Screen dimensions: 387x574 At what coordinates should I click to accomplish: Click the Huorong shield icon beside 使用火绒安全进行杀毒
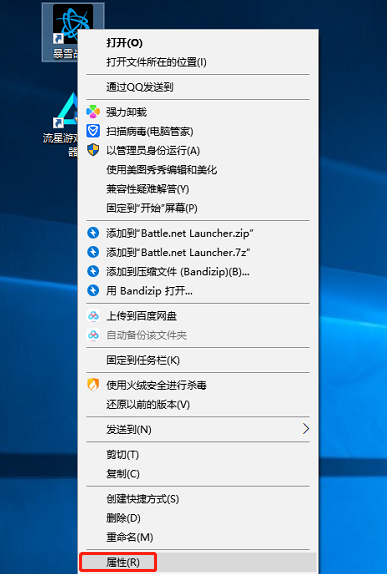tap(93, 385)
